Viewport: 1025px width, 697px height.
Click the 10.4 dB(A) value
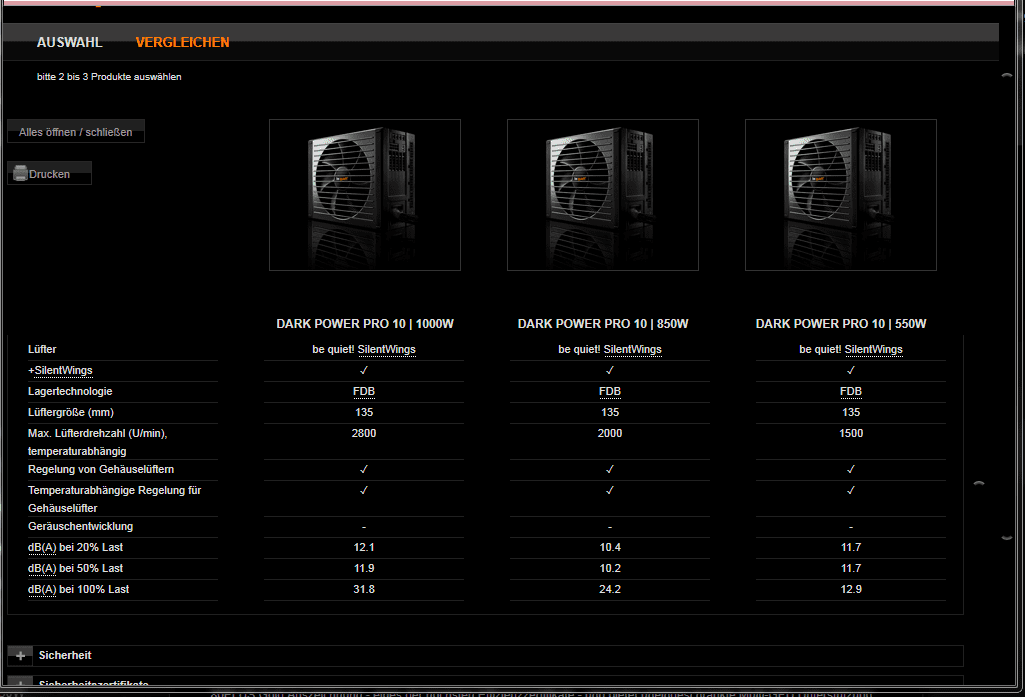pos(610,547)
